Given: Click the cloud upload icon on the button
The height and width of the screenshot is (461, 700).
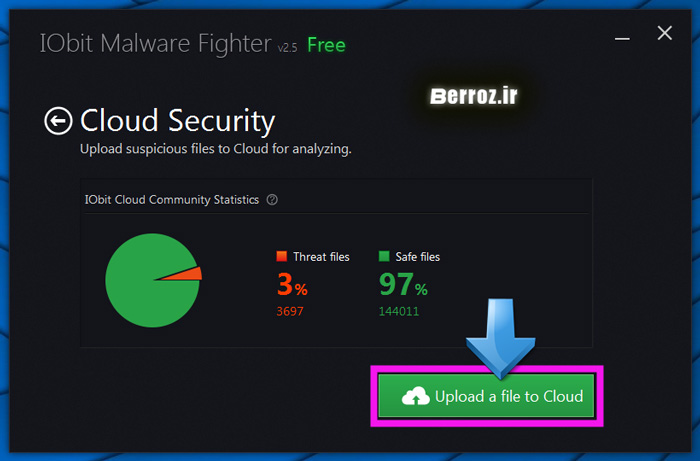Looking at the screenshot, I should tap(415, 397).
